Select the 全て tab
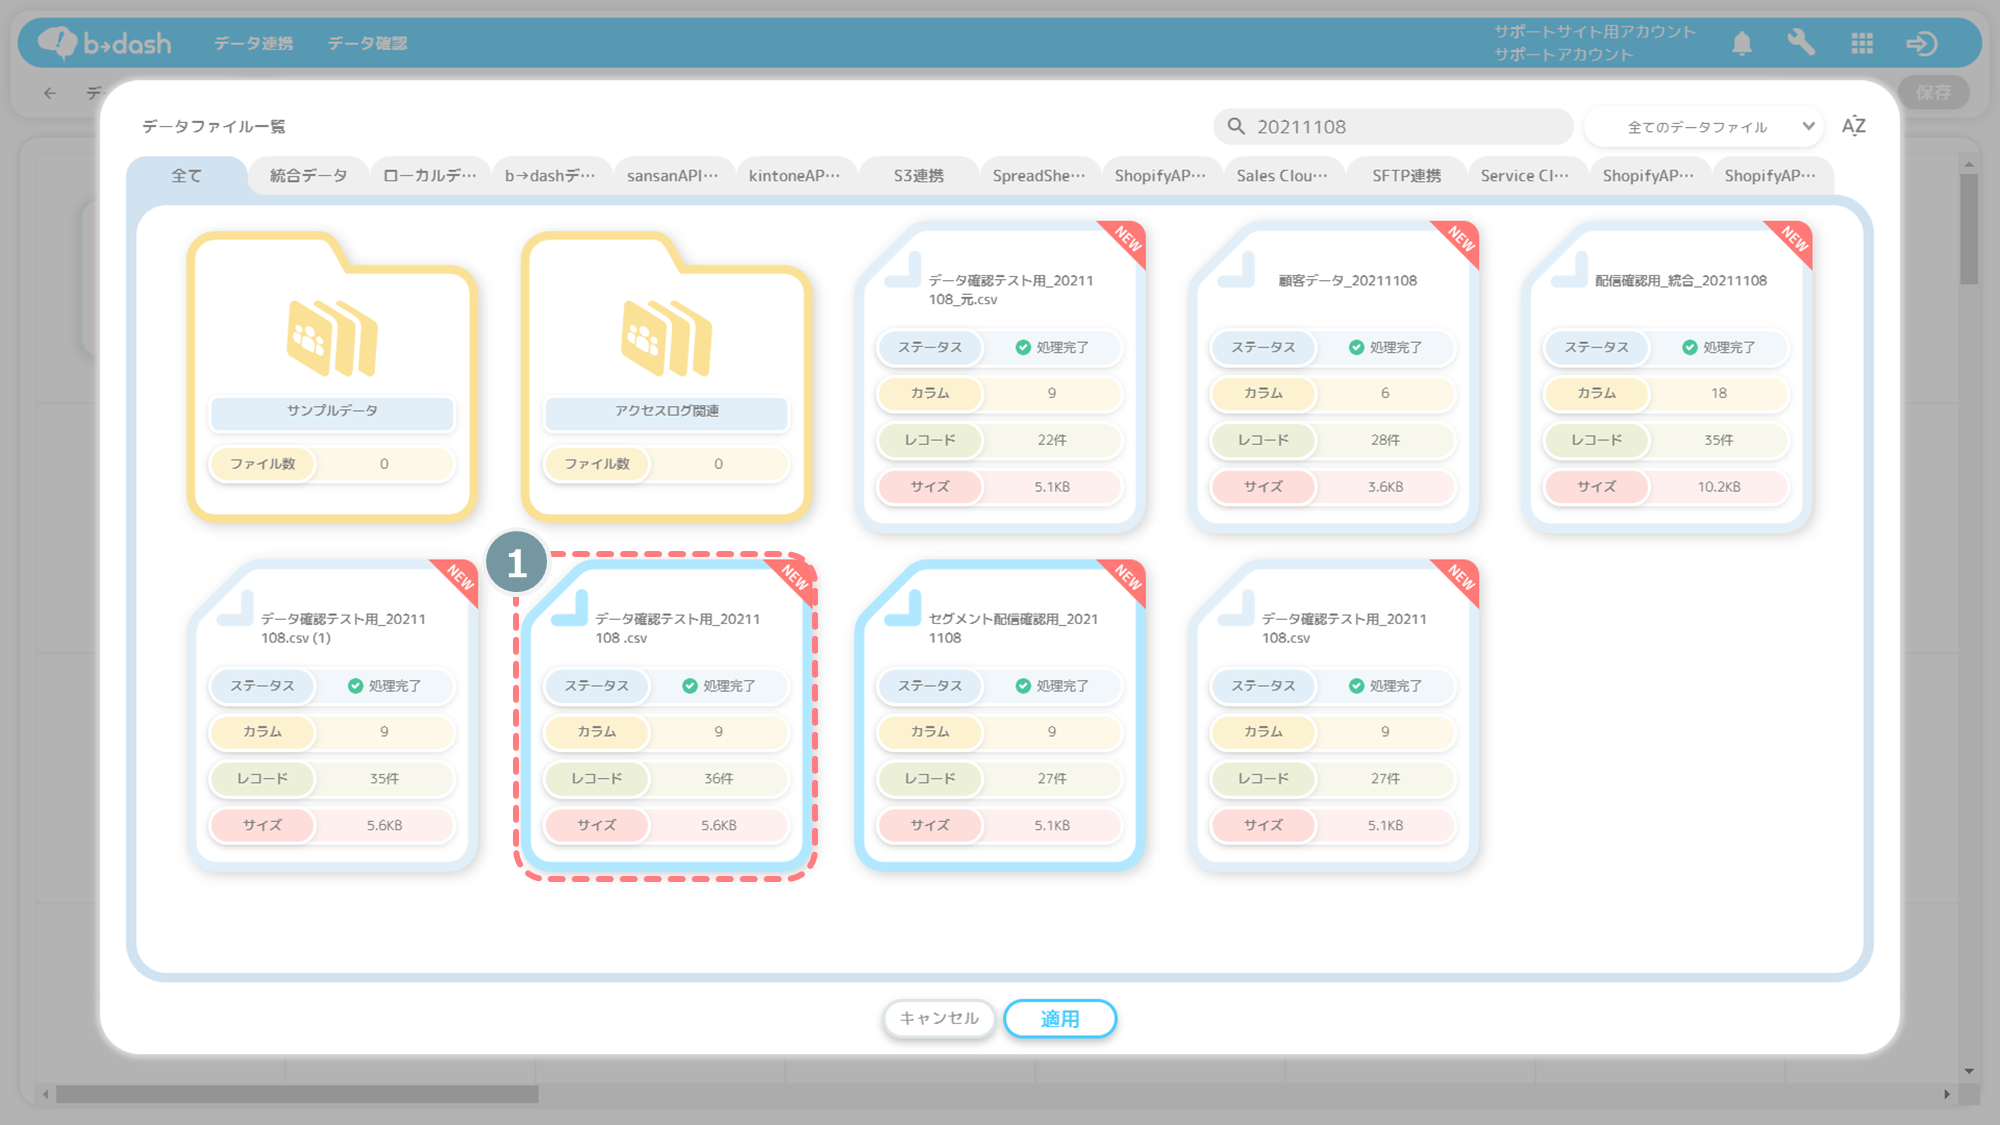The width and height of the screenshot is (2000, 1125). point(187,176)
